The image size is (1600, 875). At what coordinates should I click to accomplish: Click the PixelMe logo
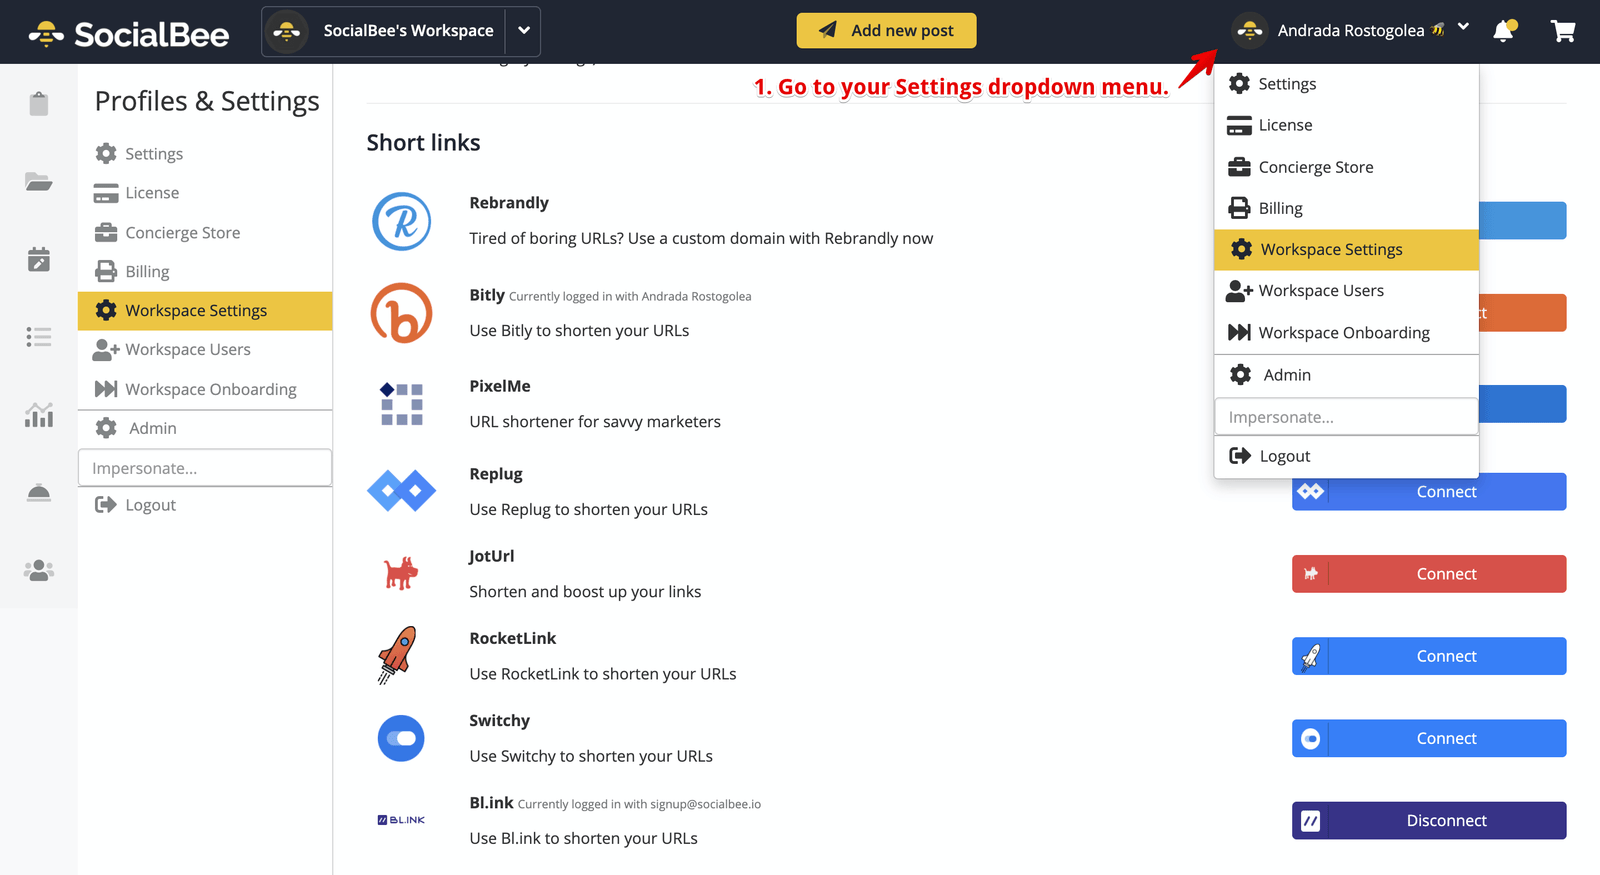point(401,404)
